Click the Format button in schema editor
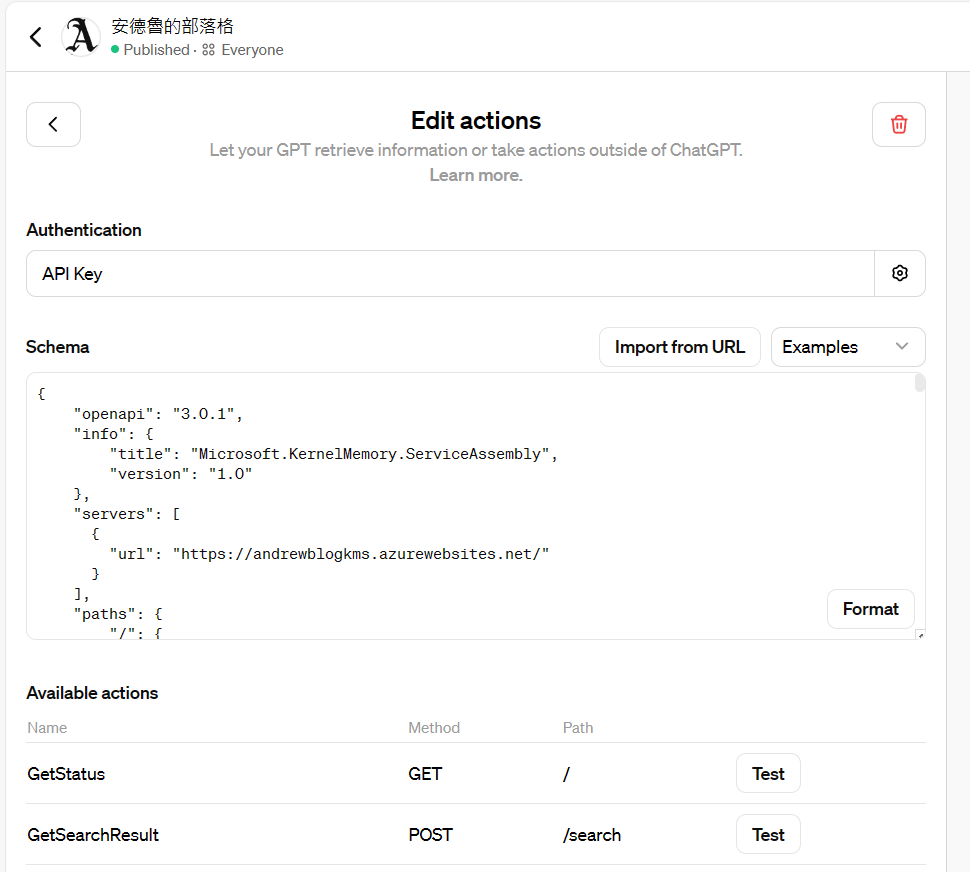The height and width of the screenshot is (872, 970). [x=870, y=609]
